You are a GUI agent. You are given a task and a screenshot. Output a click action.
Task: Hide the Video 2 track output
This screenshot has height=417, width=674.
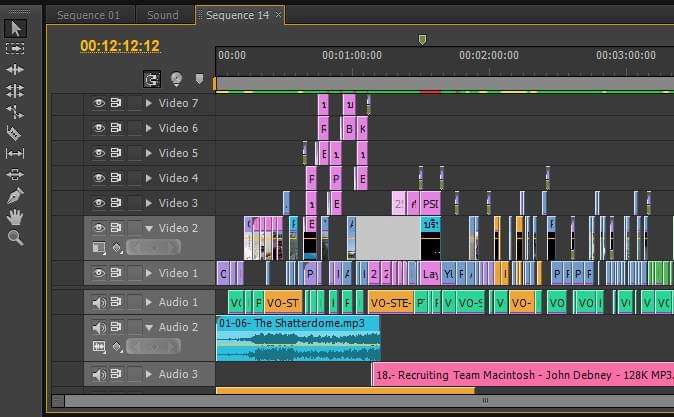[x=98, y=228]
